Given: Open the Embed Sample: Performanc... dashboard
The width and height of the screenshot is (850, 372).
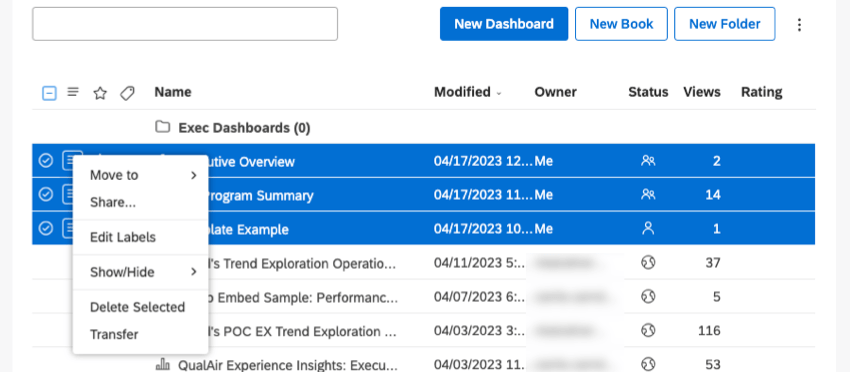Looking at the screenshot, I should pos(304,298).
